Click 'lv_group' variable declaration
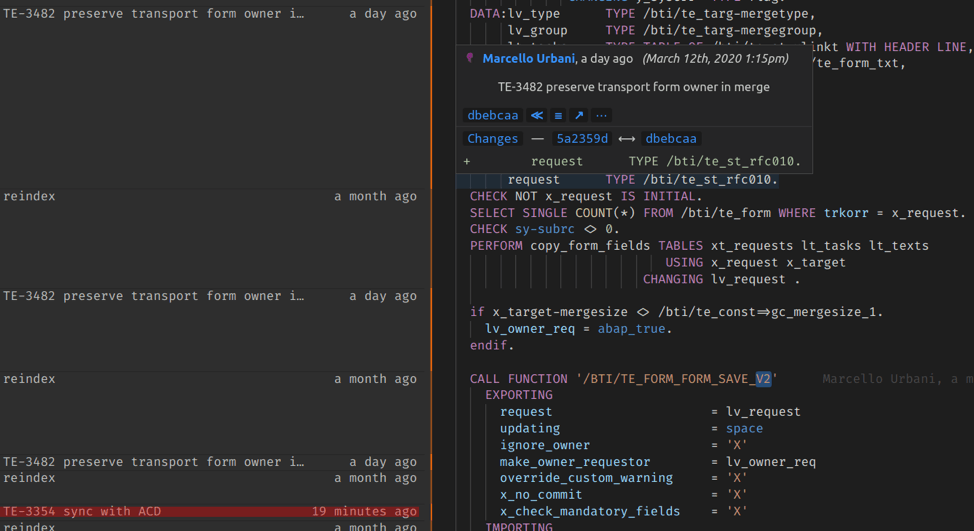Screen dimensions: 974x531 tap(537, 30)
